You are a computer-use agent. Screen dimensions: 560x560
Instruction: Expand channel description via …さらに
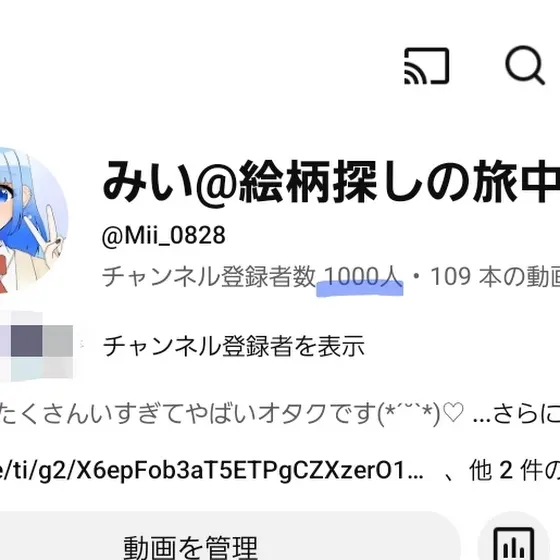[x=516, y=414]
